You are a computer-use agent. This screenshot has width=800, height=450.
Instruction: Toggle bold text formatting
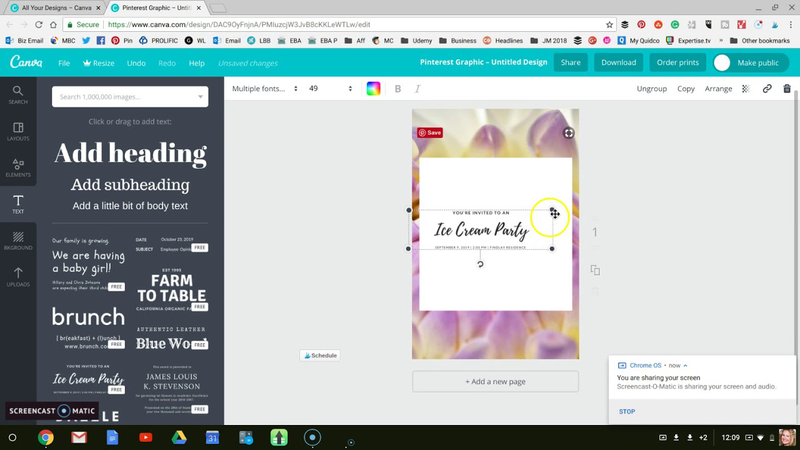(x=398, y=89)
